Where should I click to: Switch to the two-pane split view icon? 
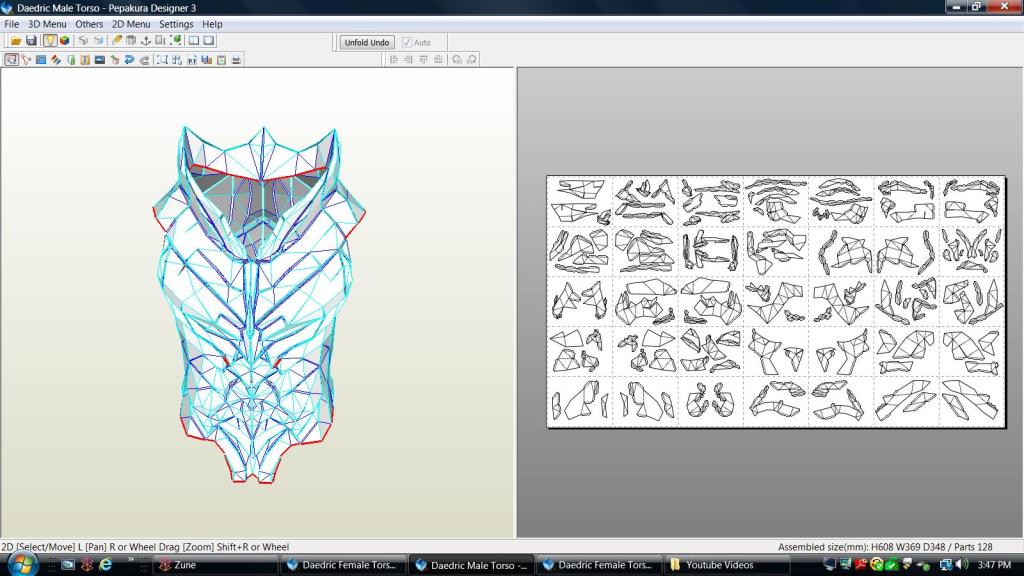(194, 40)
